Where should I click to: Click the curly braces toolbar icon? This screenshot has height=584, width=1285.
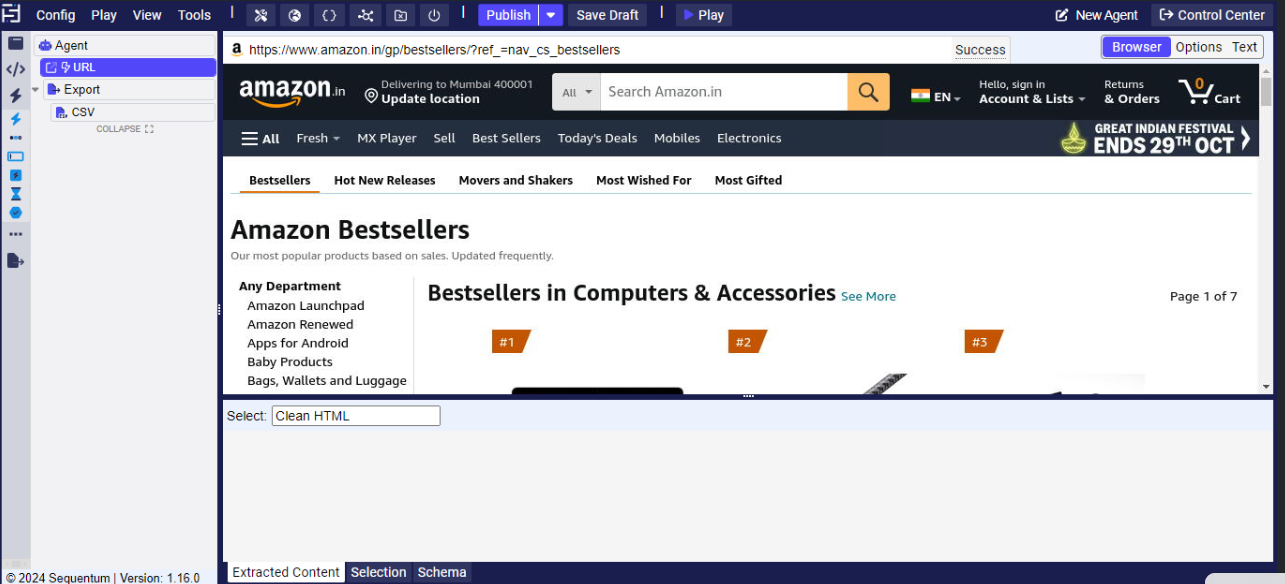point(330,15)
